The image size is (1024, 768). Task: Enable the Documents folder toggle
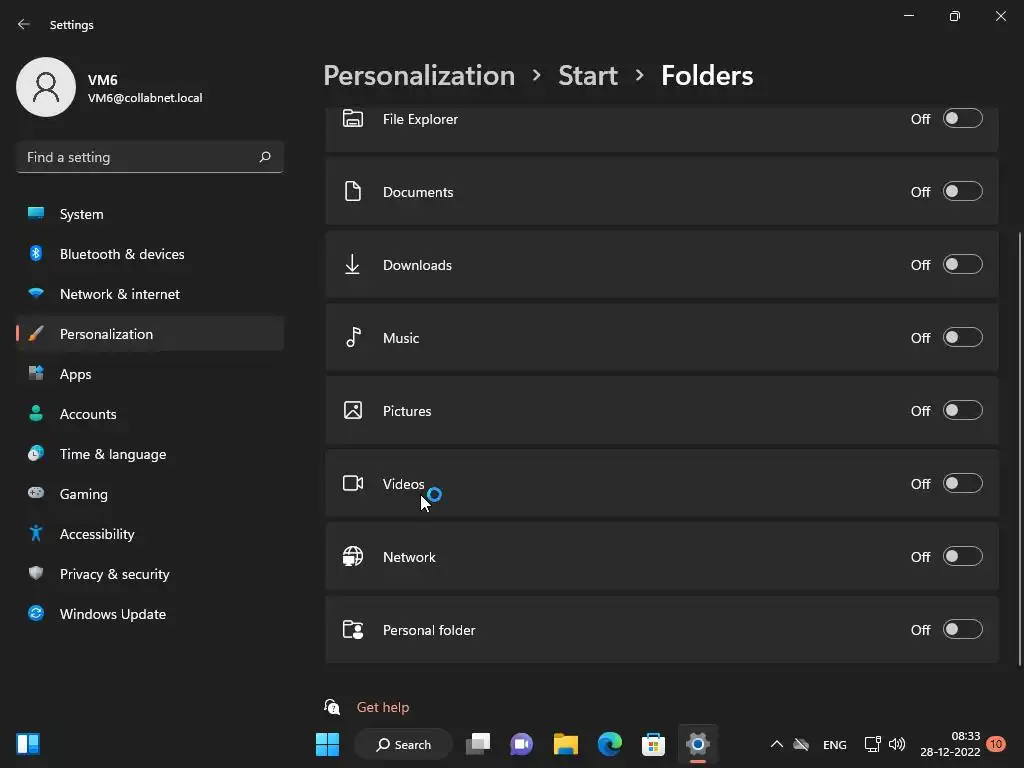tap(962, 191)
